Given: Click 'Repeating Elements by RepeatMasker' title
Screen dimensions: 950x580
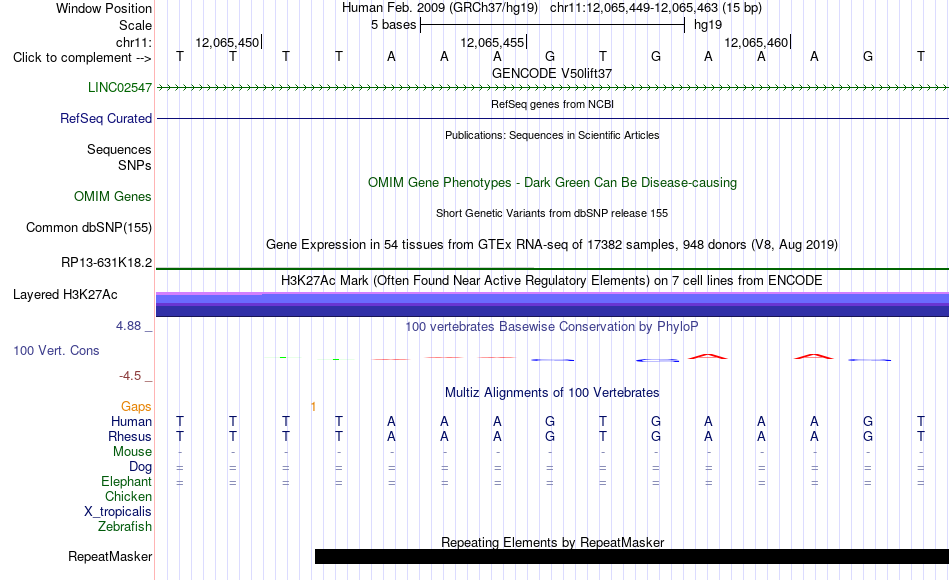Looking at the screenshot, I should [552, 542].
